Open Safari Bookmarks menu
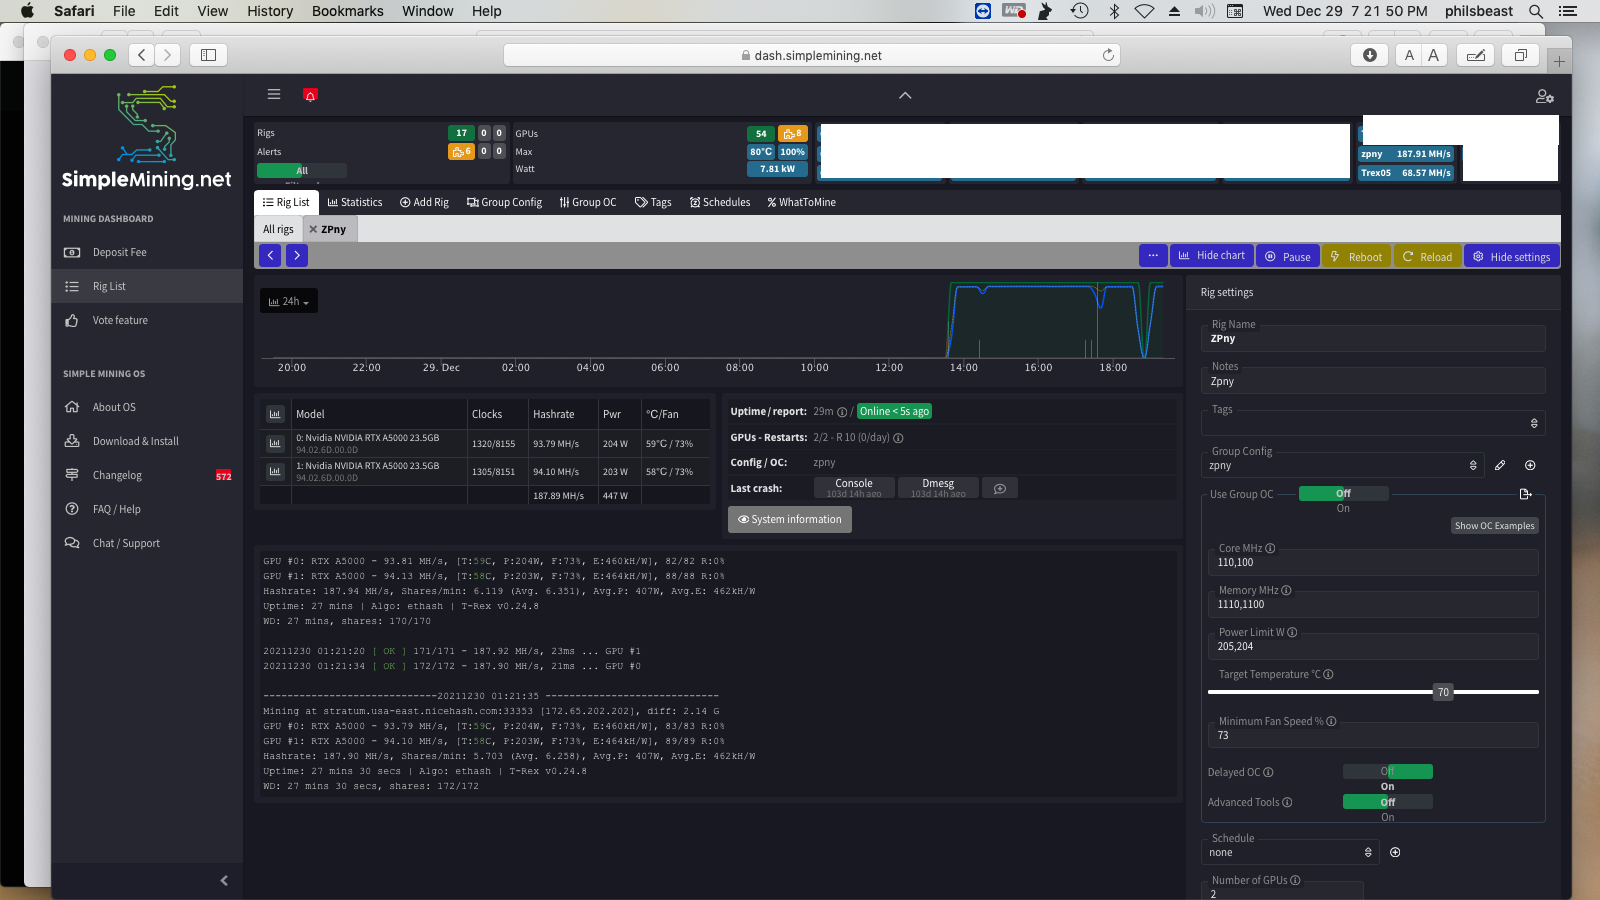Viewport: 1600px width, 900px height. pos(347,11)
